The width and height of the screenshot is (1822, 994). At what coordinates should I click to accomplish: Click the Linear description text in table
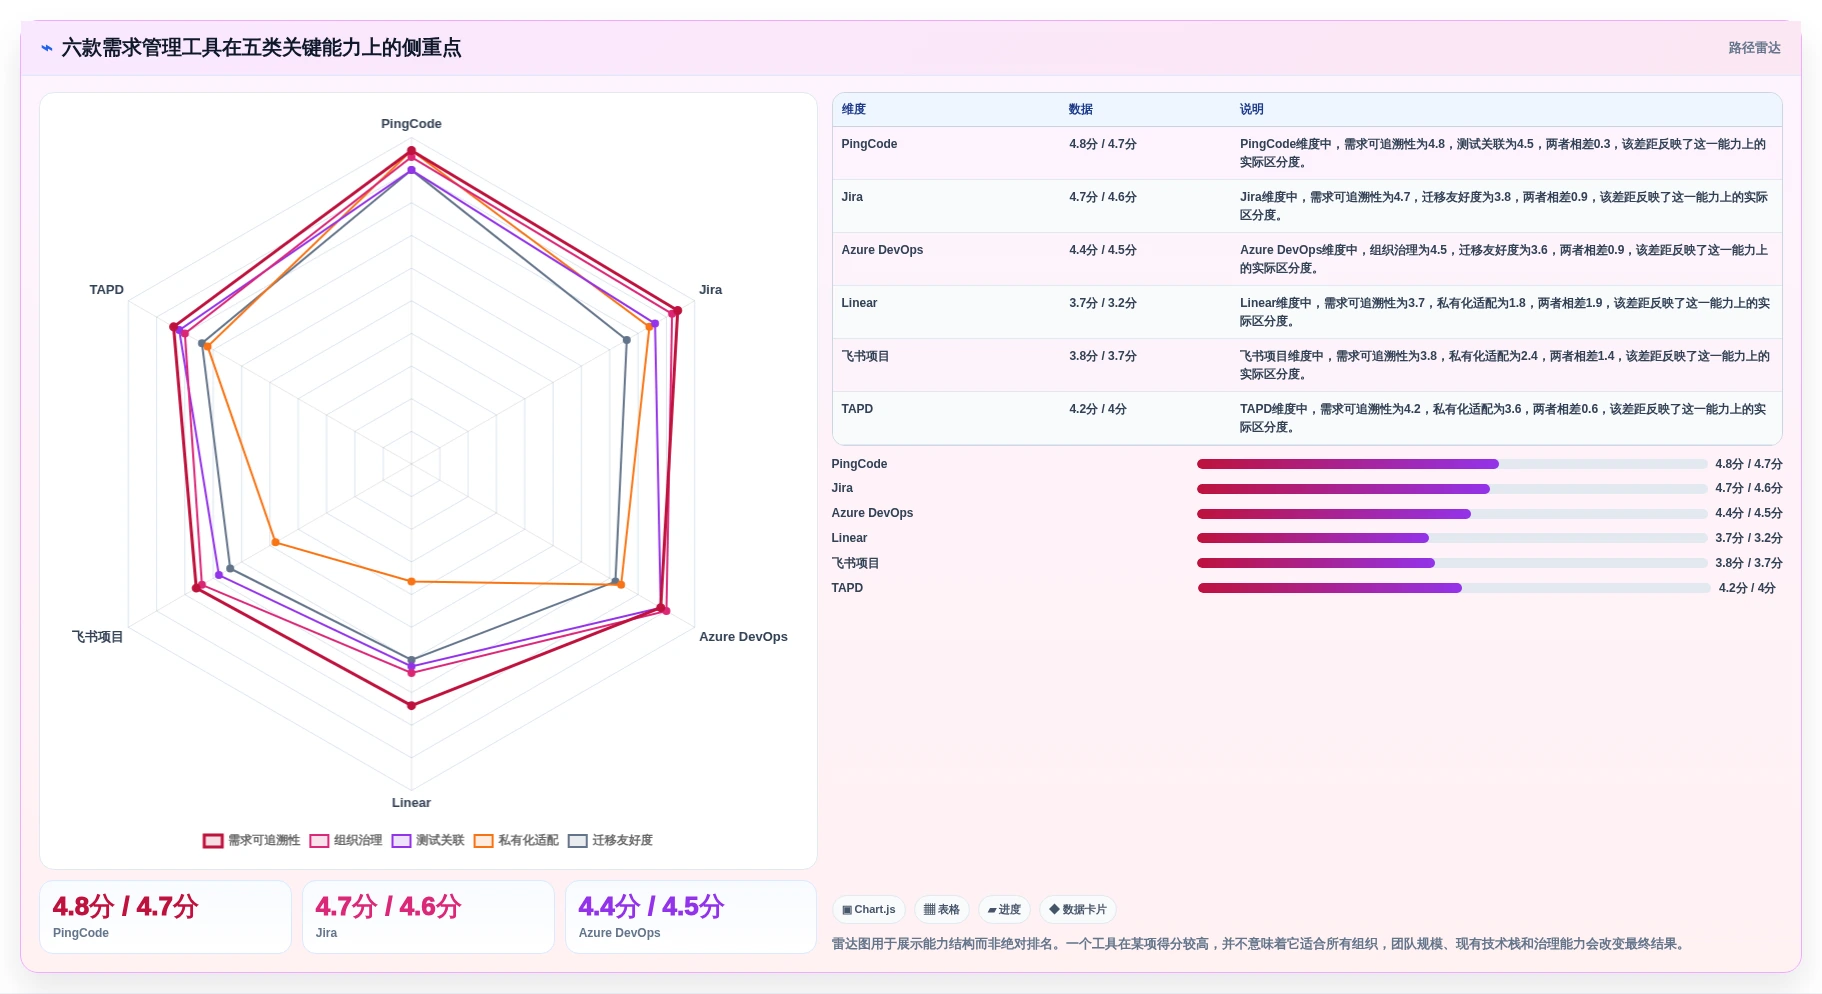(x=1505, y=312)
